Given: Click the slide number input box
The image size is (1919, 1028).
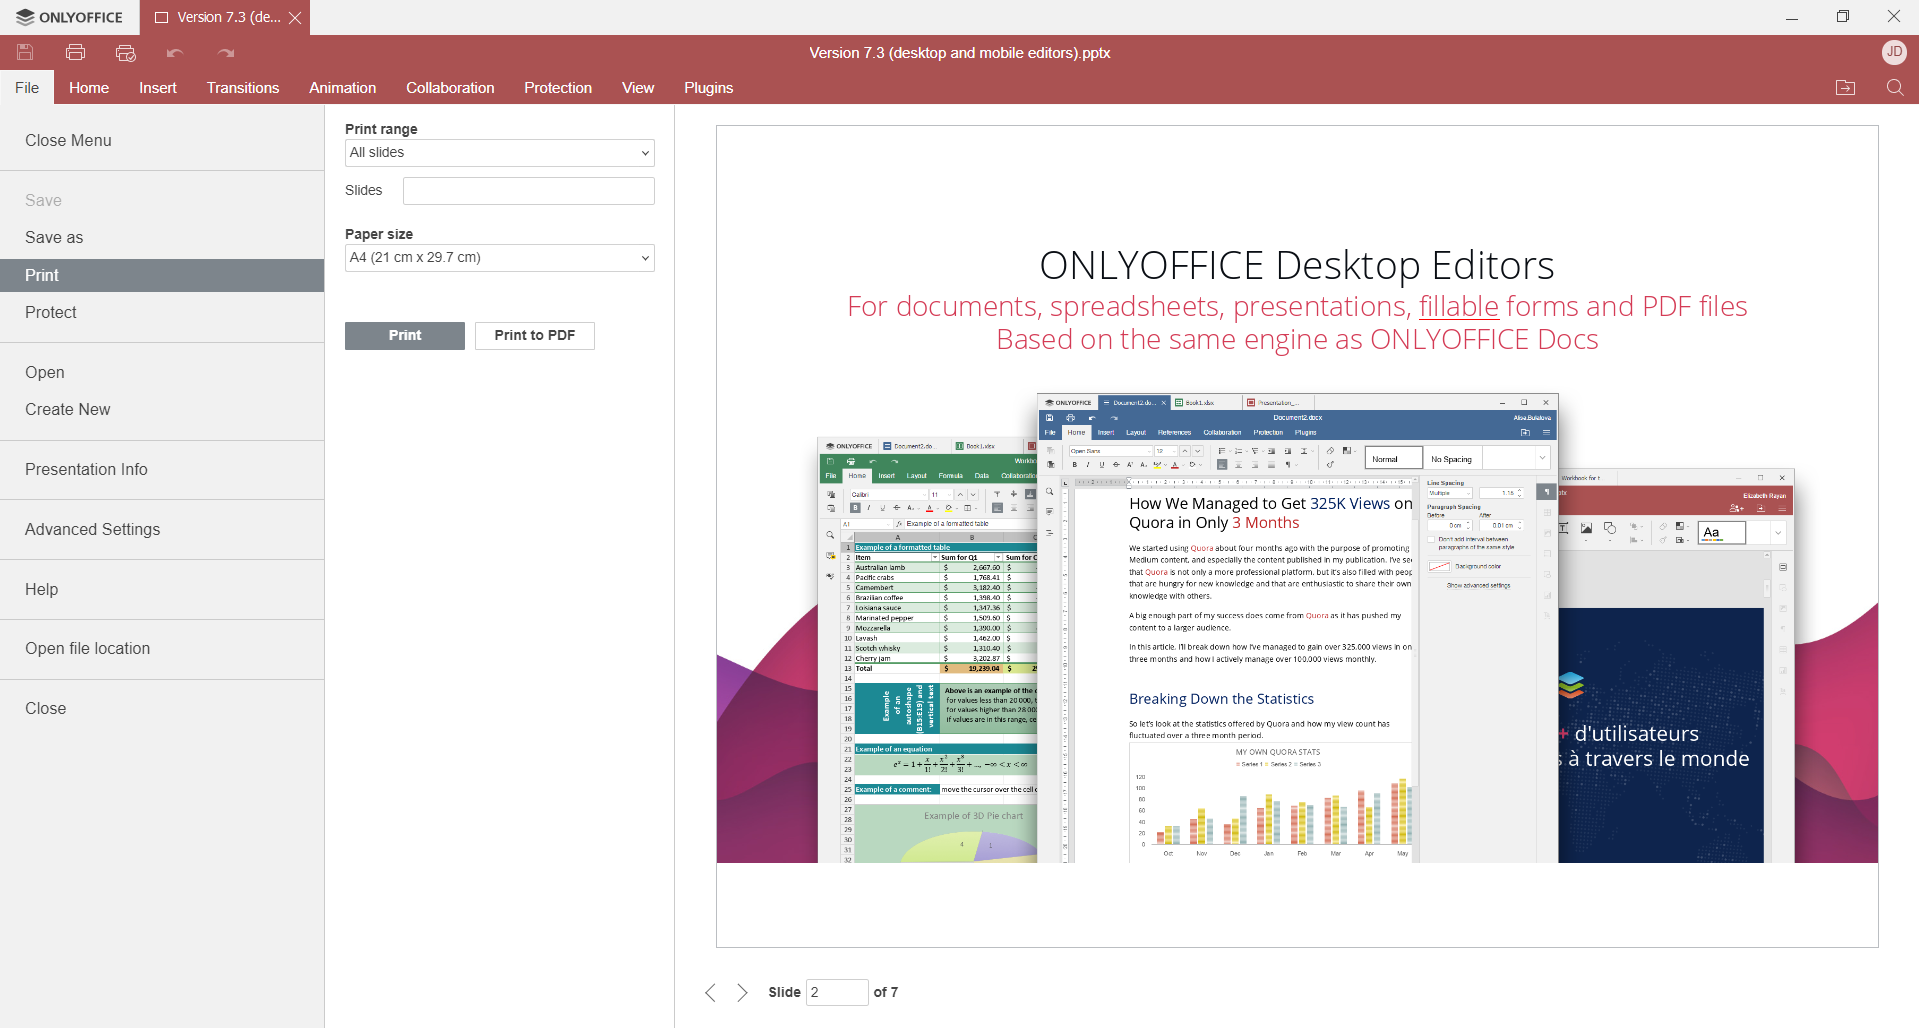Looking at the screenshot, I should 836,992.
